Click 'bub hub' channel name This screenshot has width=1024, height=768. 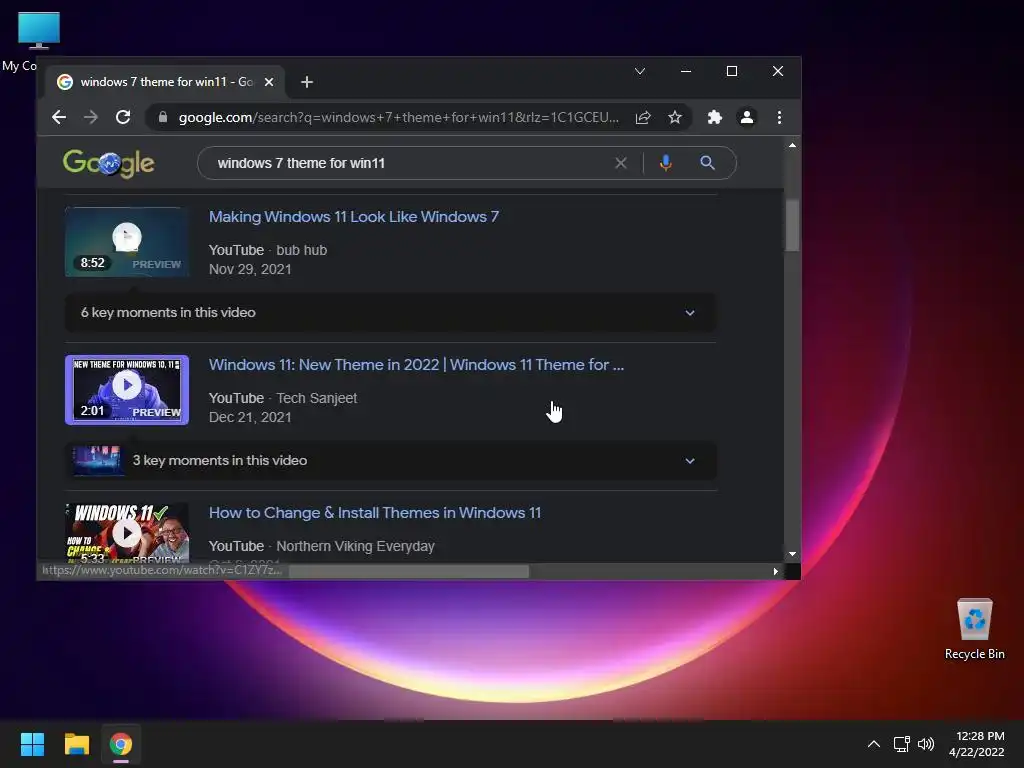(302, 250)
